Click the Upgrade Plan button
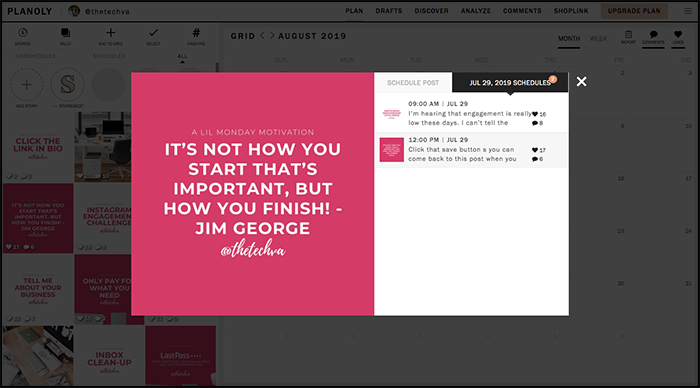The image size is (700, 388). point(634,11)
